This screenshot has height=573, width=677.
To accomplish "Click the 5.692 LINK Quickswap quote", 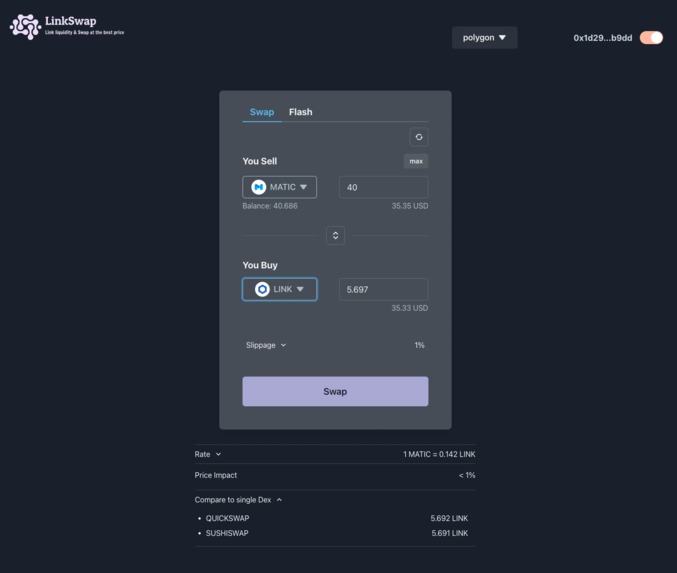I will coord(449,518).
